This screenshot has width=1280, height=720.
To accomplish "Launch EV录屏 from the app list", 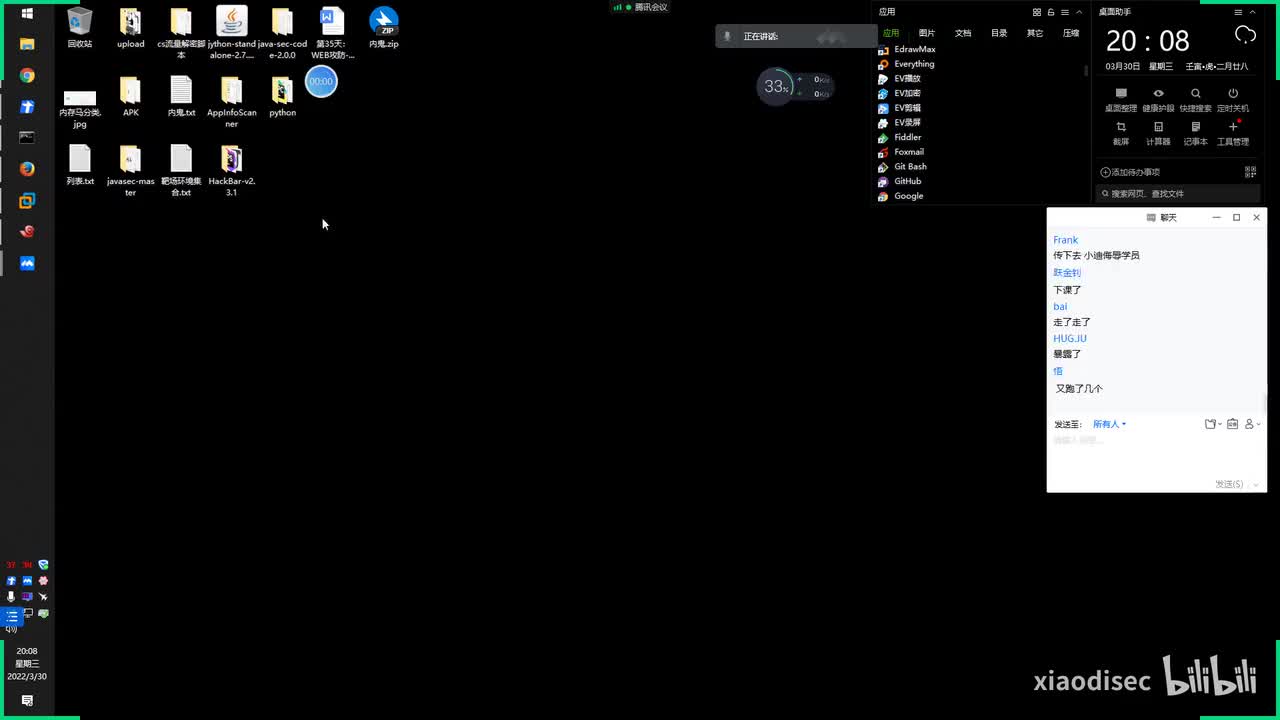I will (x=899, y=122).
